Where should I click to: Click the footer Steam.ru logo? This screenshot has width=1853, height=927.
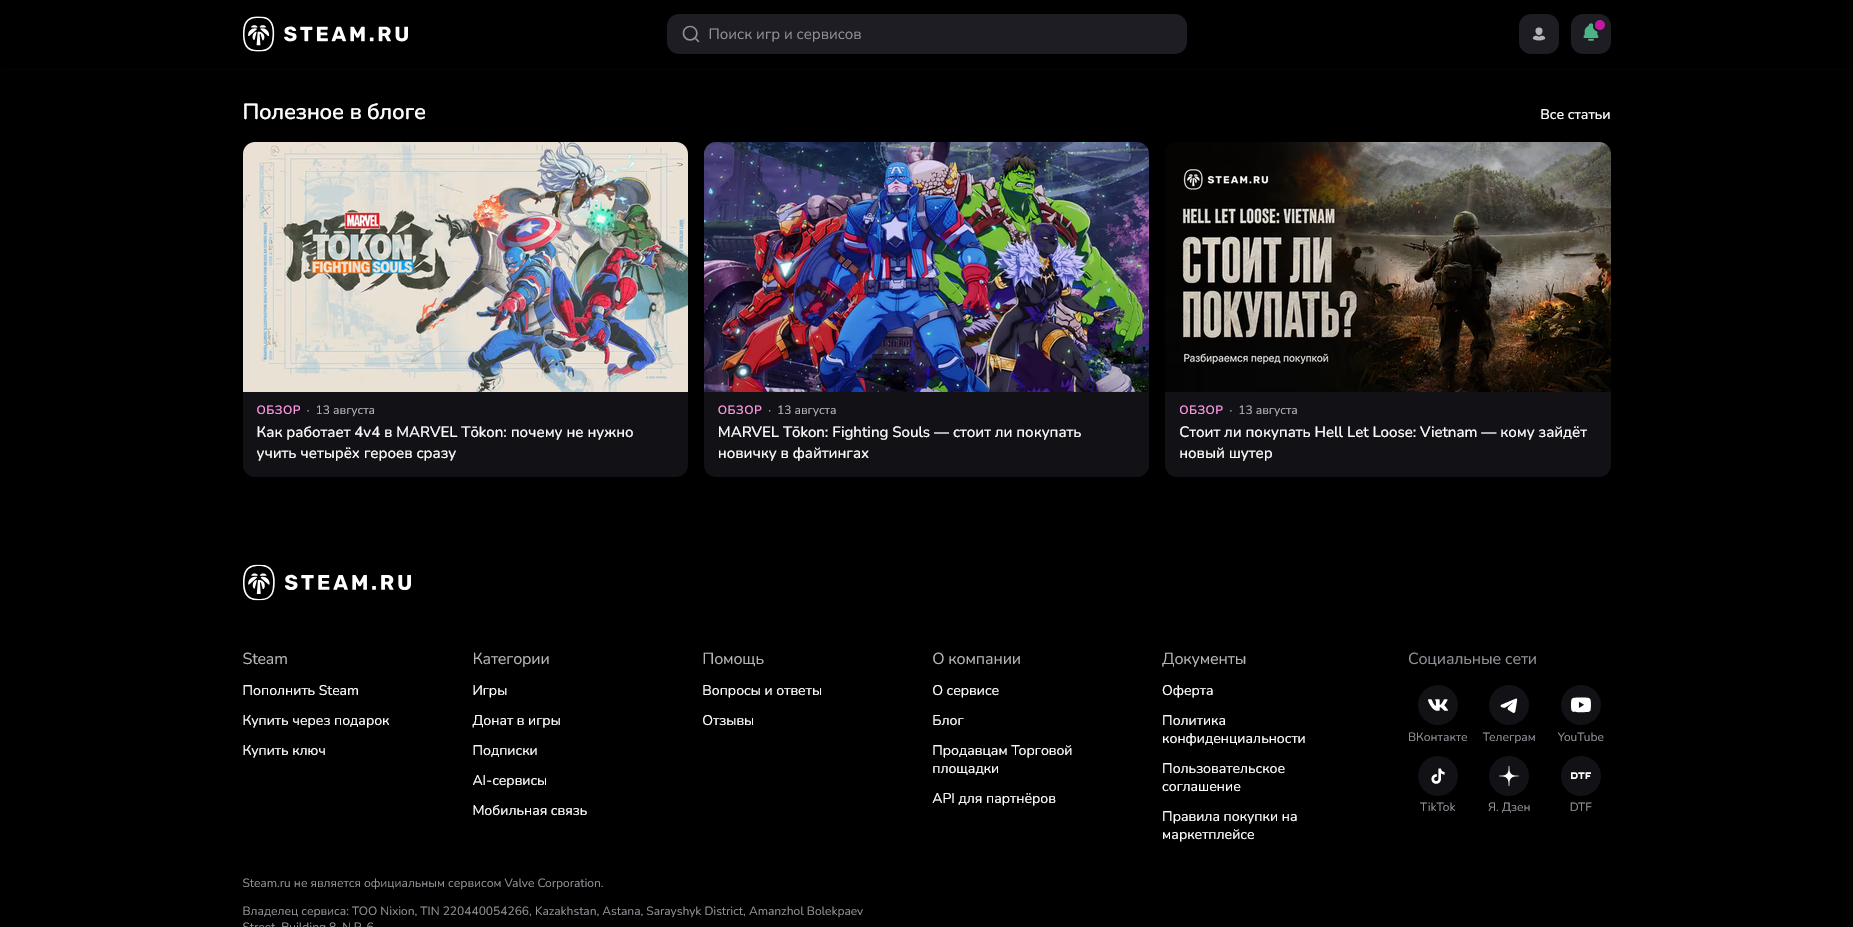[327, 582]
